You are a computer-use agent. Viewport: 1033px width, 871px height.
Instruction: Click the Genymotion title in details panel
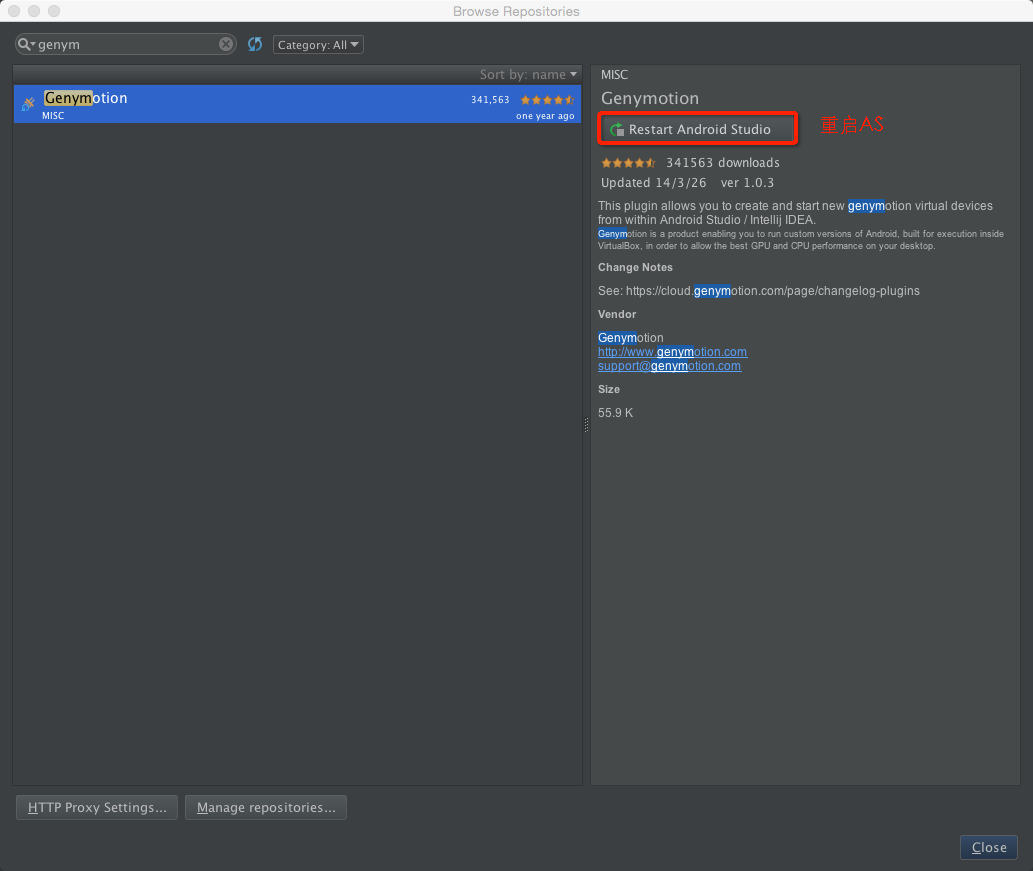650,98
